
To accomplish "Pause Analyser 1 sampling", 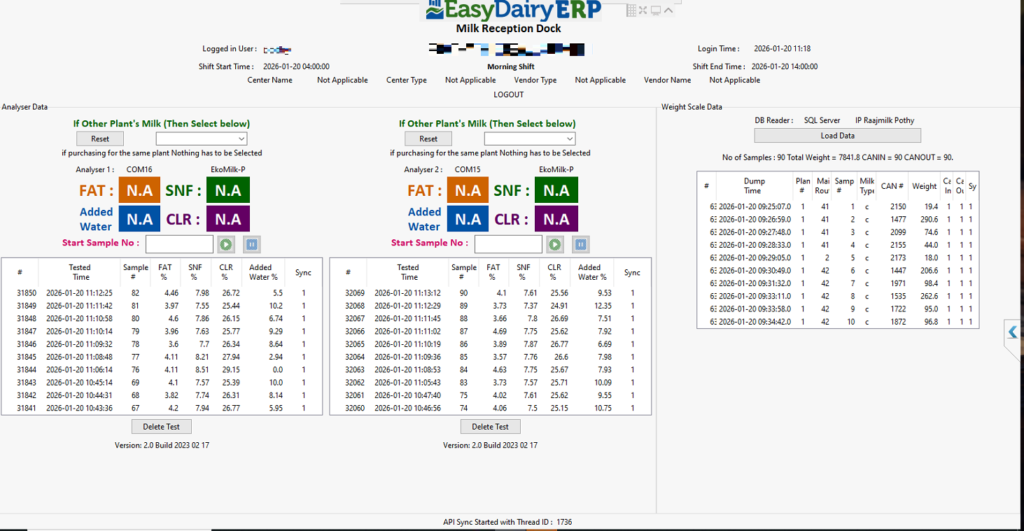I will [x=251, y=244].
